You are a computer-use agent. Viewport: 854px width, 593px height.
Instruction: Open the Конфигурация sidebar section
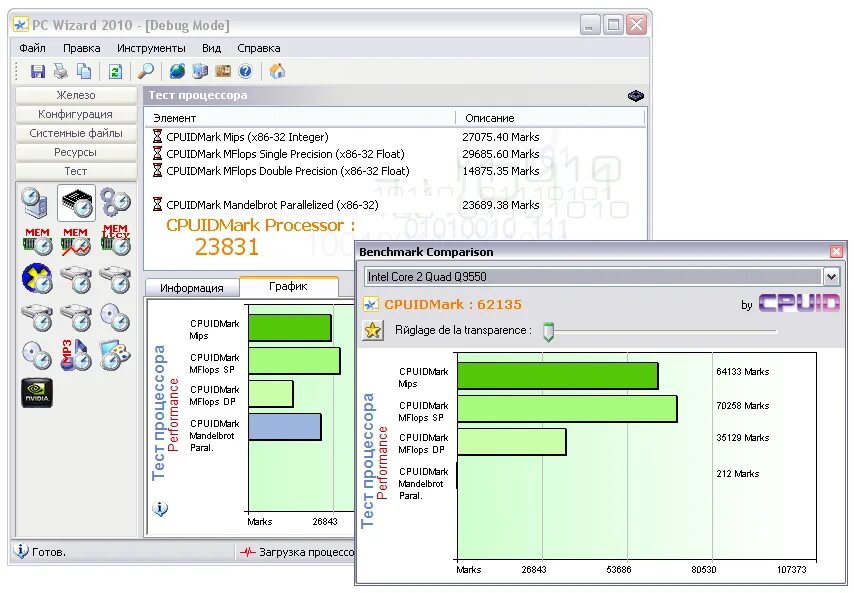[76, 114]
